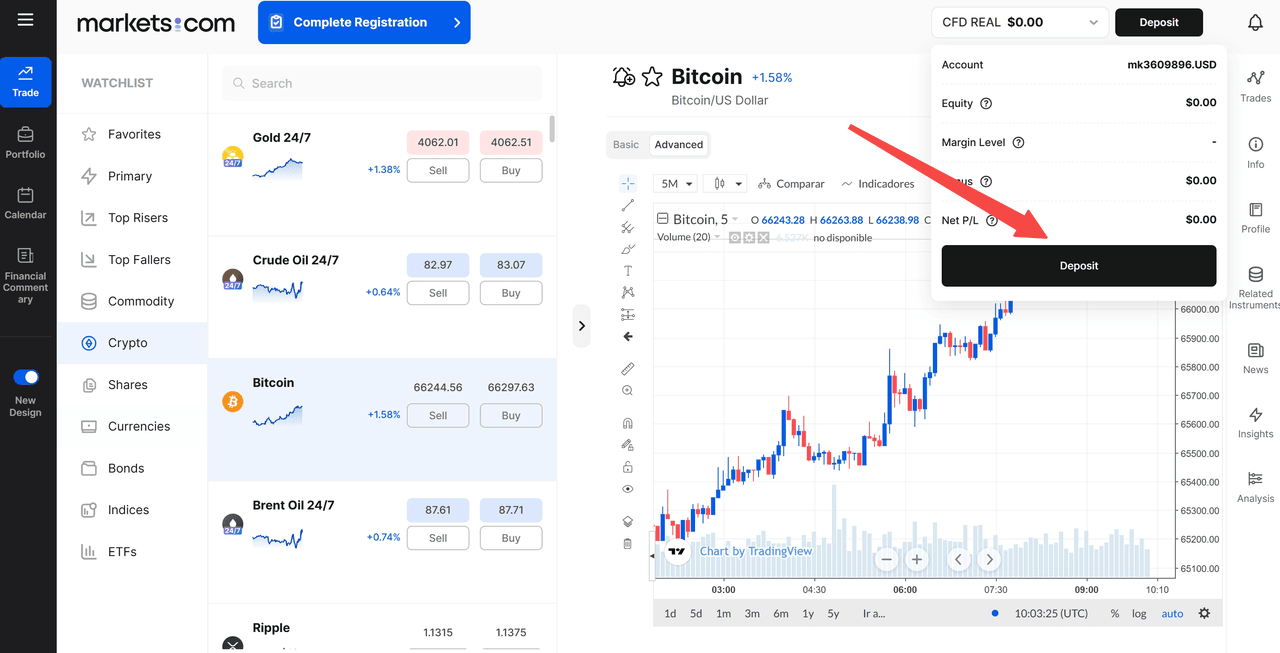Open the Profile side panel
Image resolution: width=1280 pixels, height=653 pixels.
click(x=1256, y=217)
